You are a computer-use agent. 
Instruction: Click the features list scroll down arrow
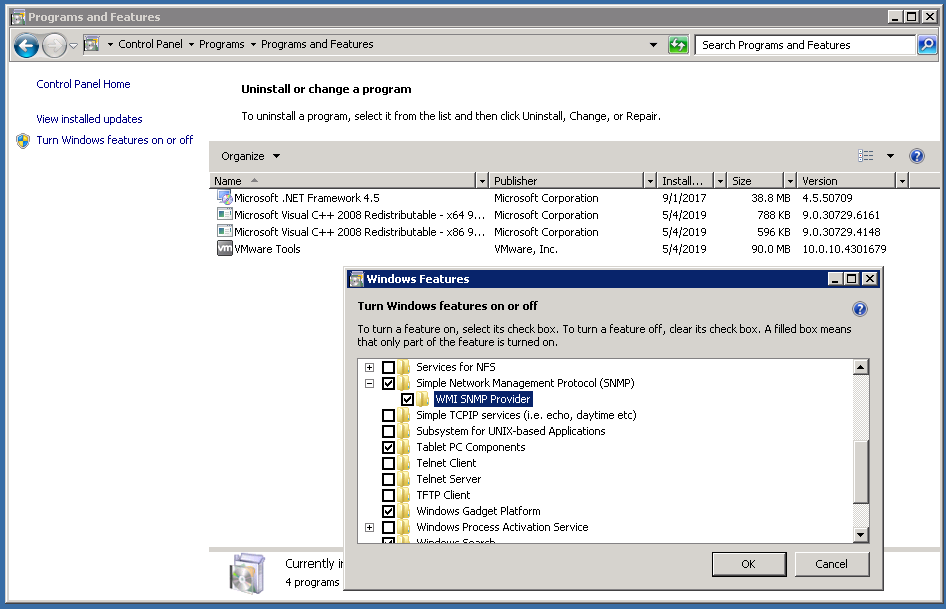point(861,535)
